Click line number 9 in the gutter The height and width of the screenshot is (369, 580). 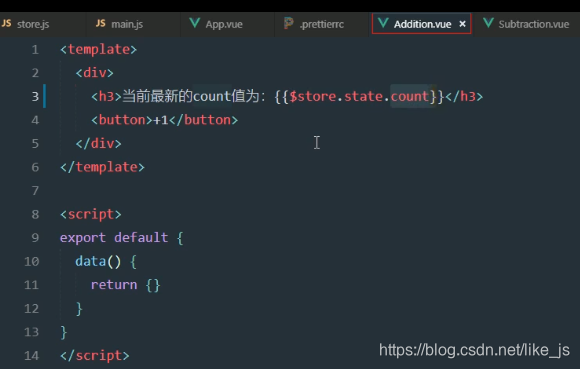tap(35, 238)
